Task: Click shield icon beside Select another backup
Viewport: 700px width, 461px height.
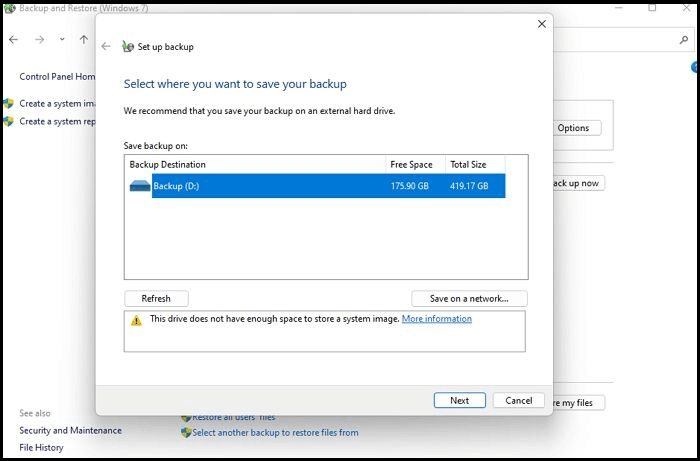Action: [186, 432]
